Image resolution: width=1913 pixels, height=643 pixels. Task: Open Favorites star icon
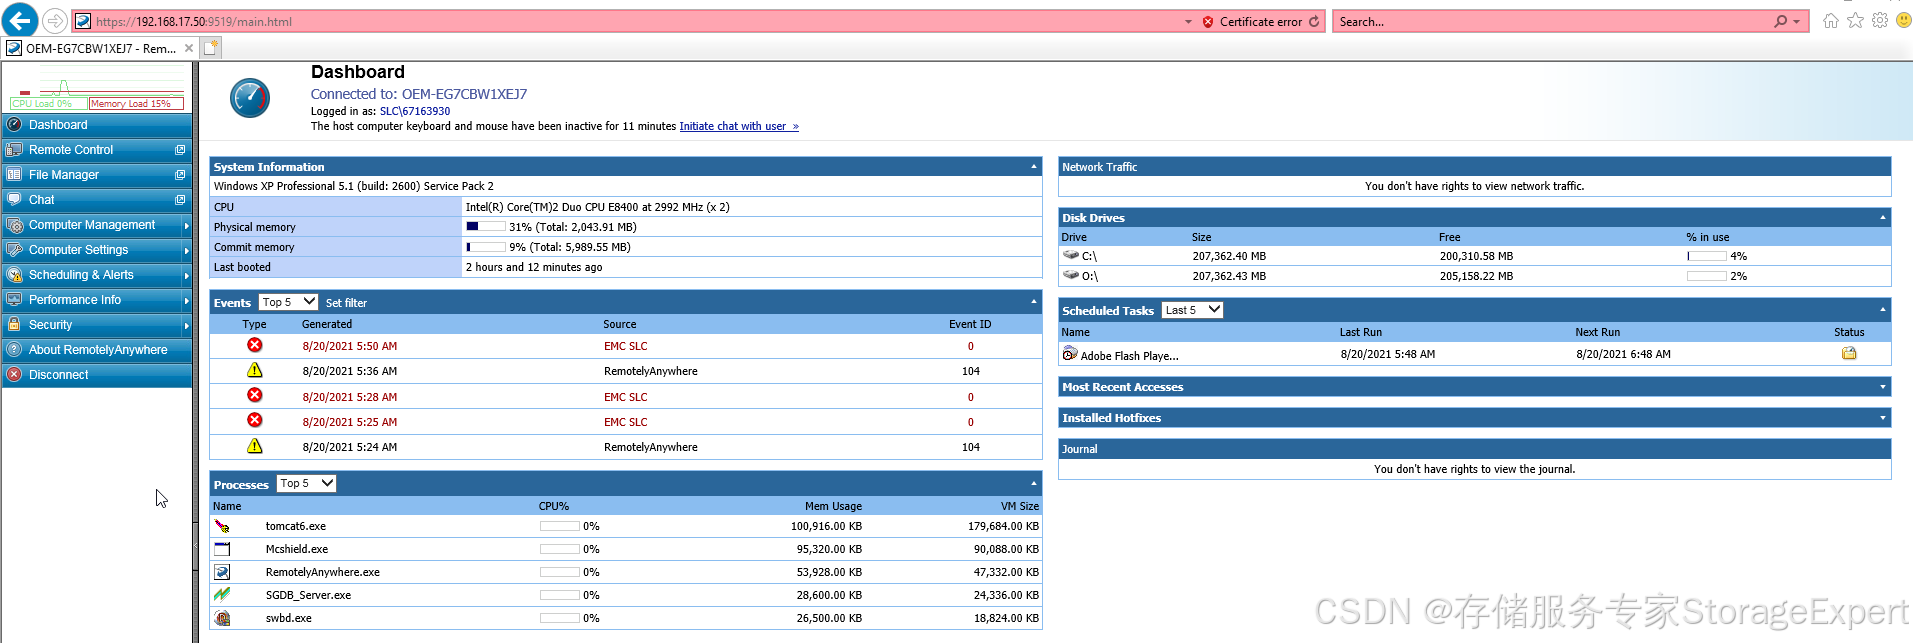coord(1856,21)
